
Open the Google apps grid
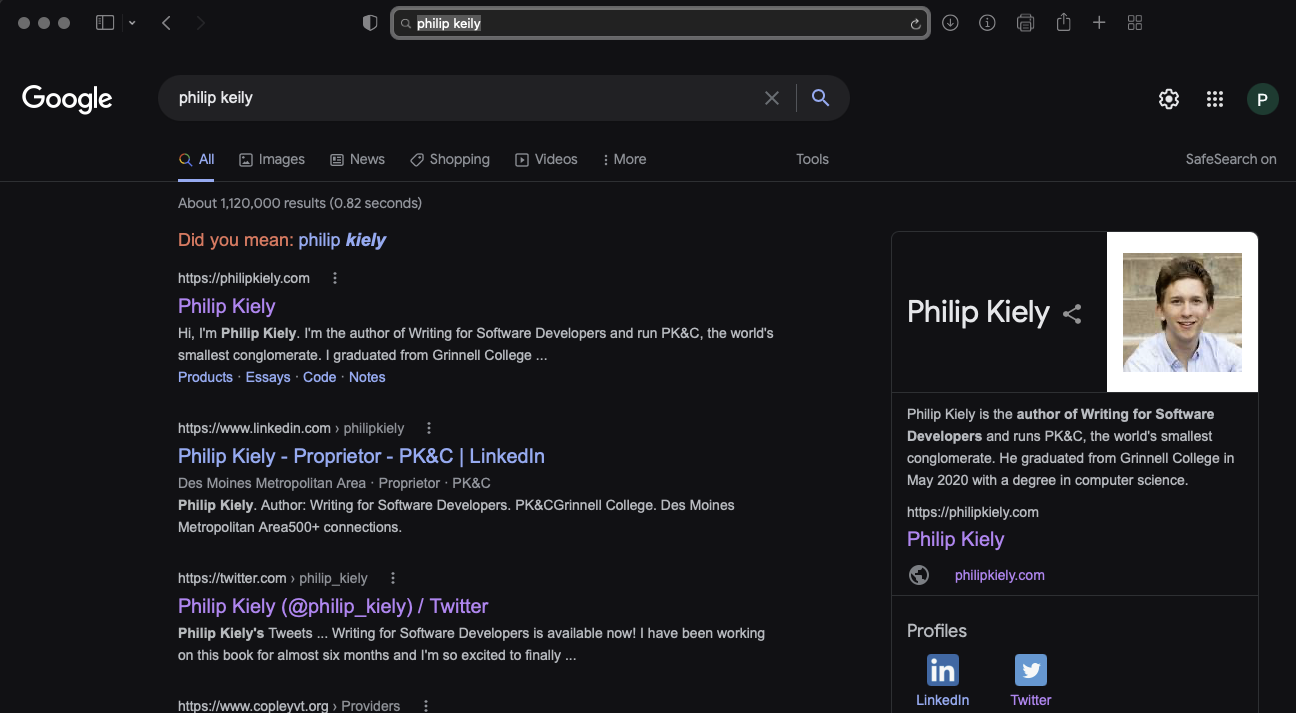1214,98
